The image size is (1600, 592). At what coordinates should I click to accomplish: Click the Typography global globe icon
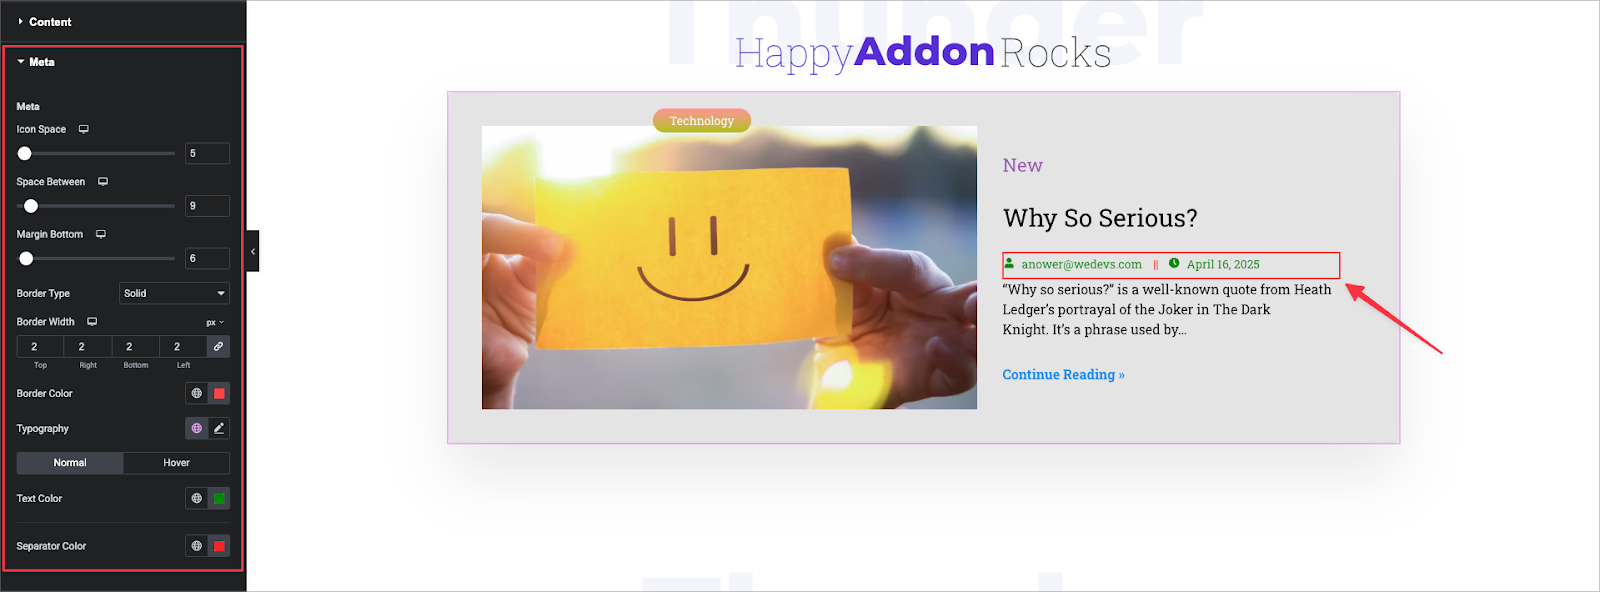click(x=197, y=428)
